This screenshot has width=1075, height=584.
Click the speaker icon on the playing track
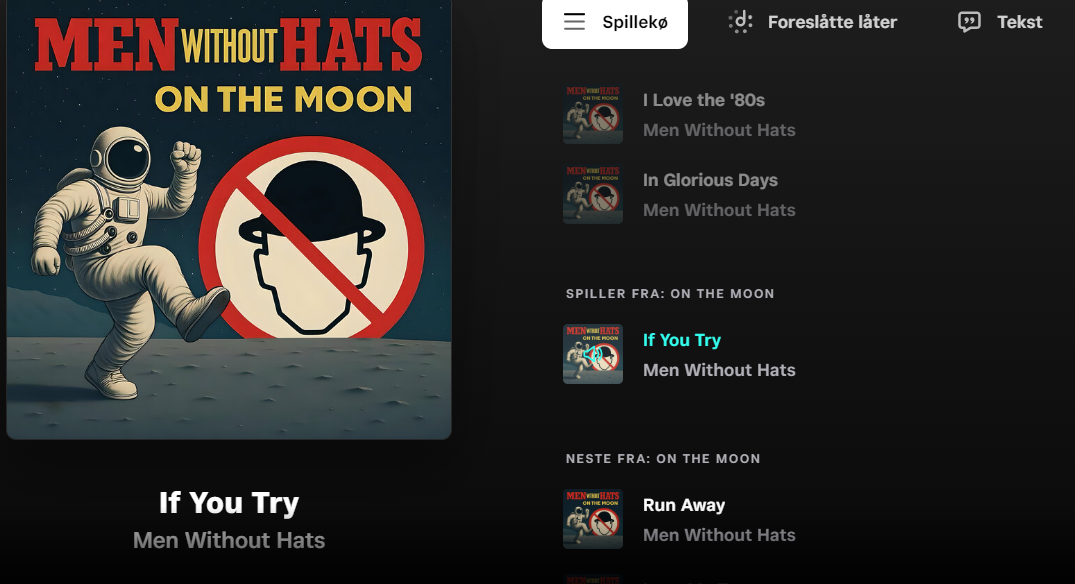592,354
